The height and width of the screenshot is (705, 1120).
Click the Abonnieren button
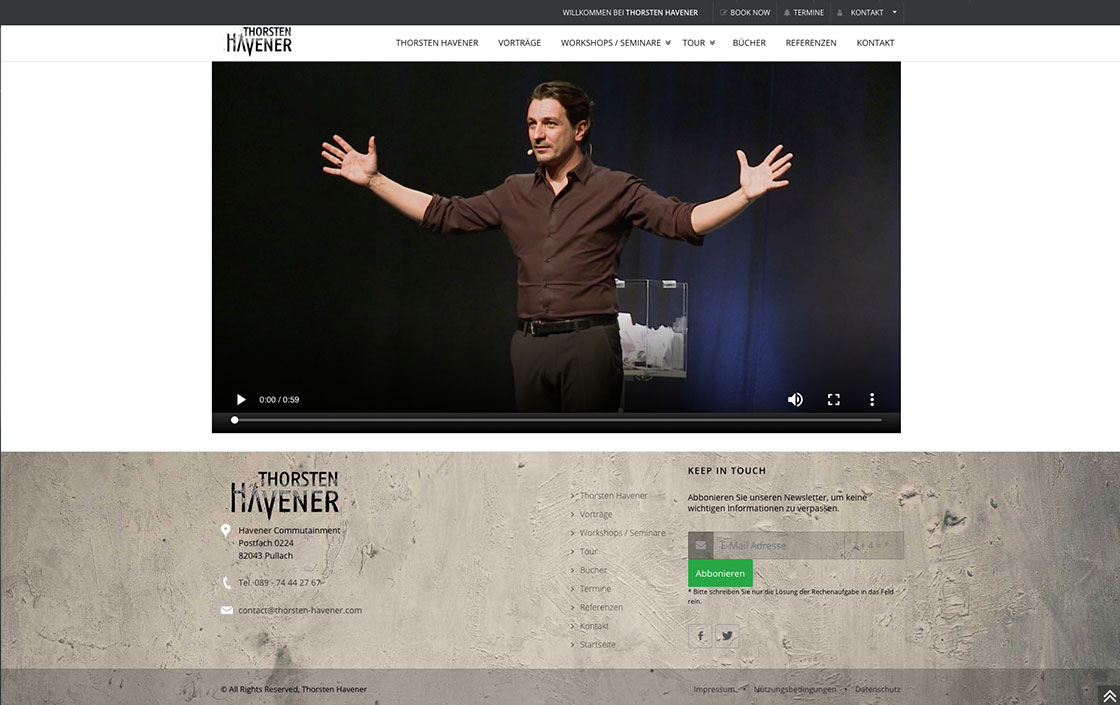(720, 574)
